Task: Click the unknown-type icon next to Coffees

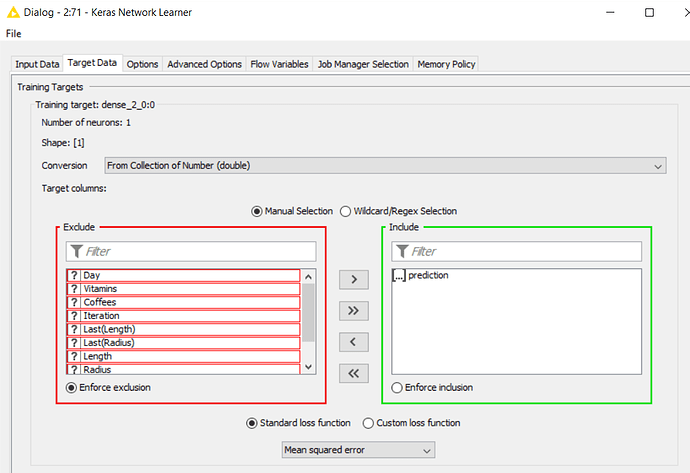Action: pyautogui.click(x=74, y=302)
